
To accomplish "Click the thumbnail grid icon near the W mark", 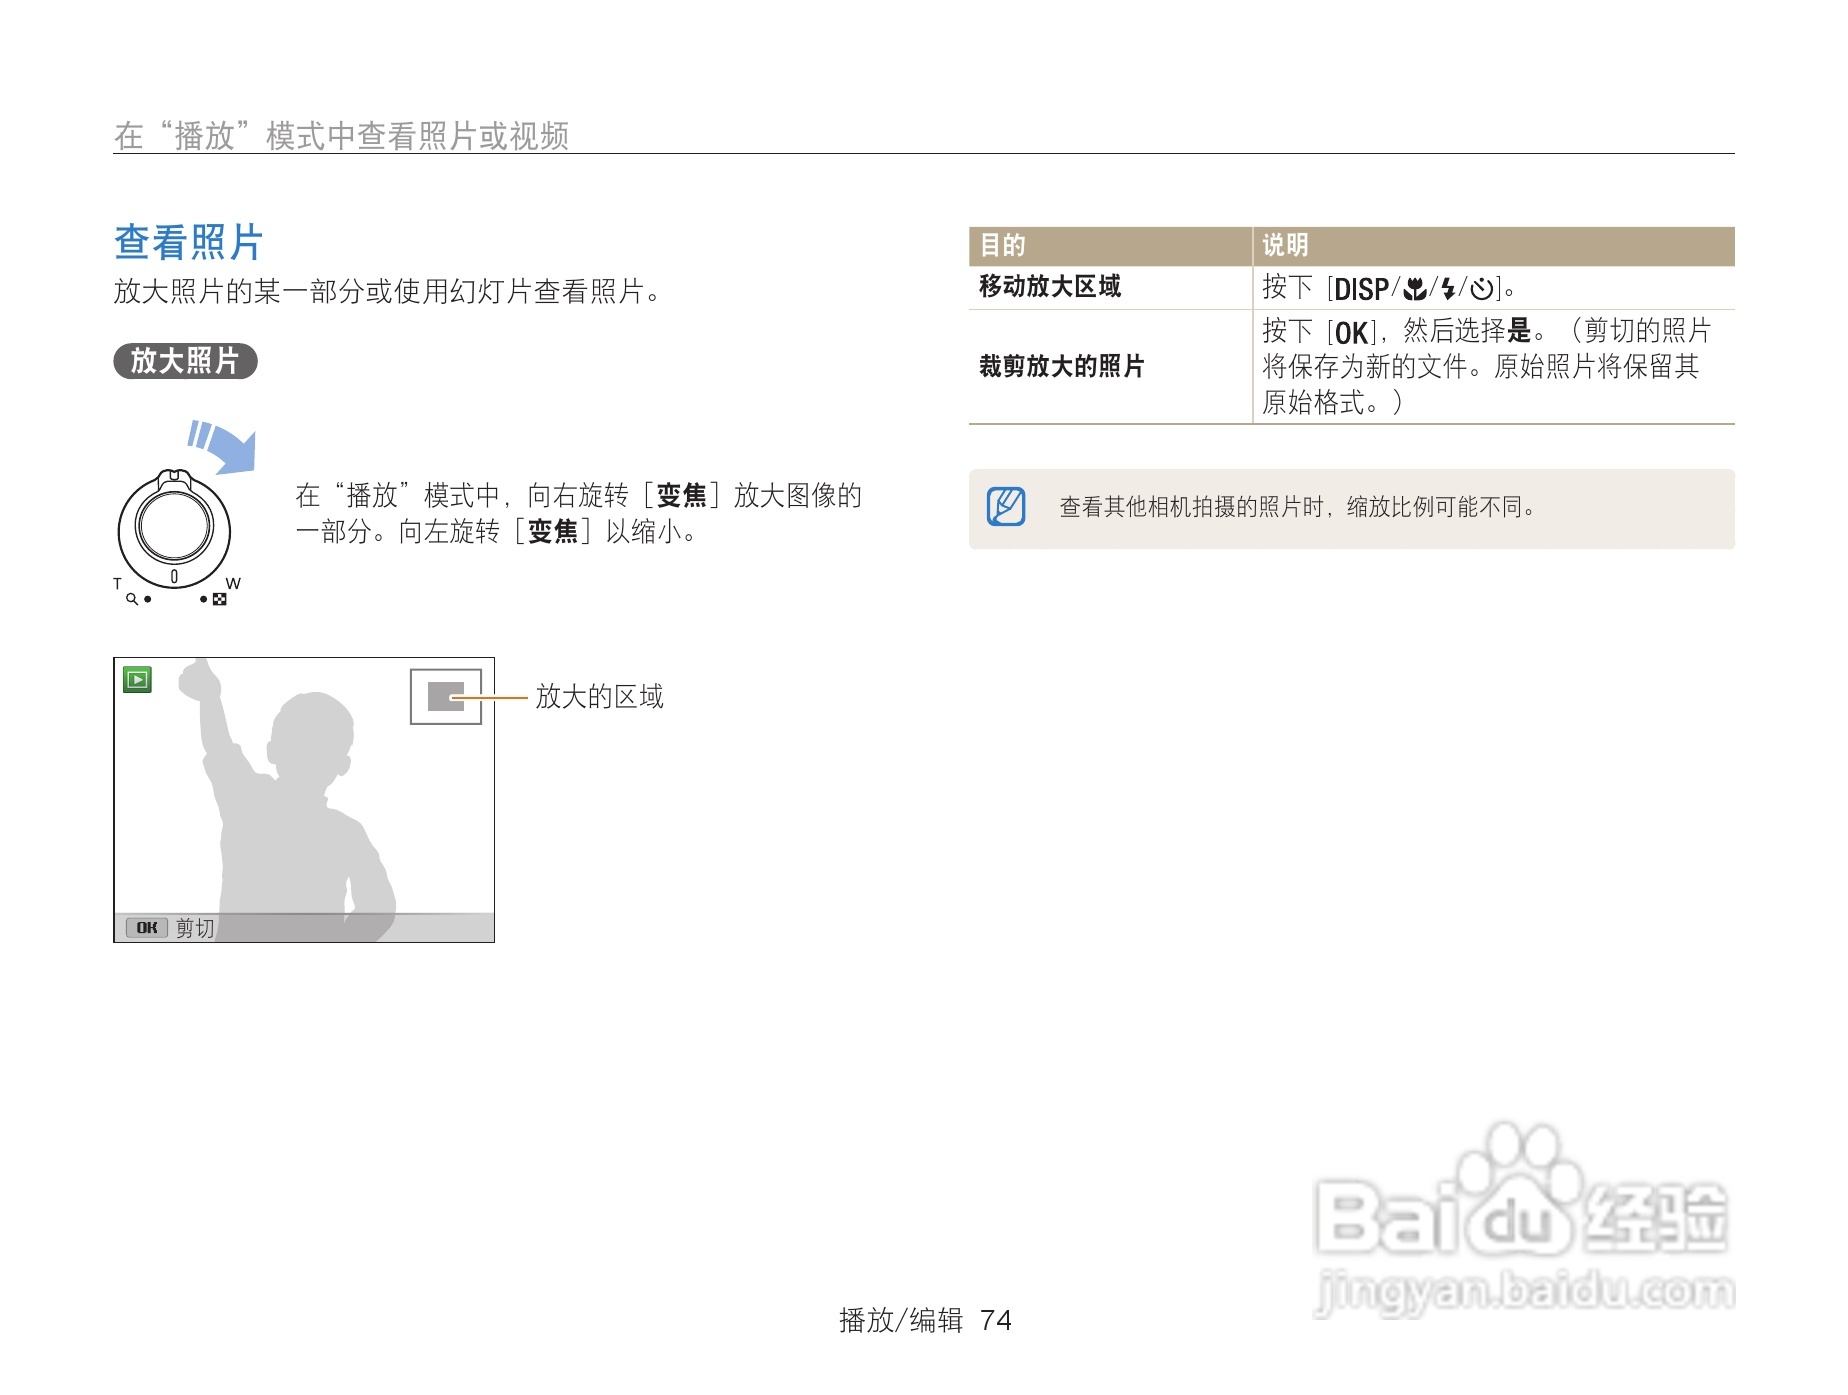I will (x=220, y=600).
